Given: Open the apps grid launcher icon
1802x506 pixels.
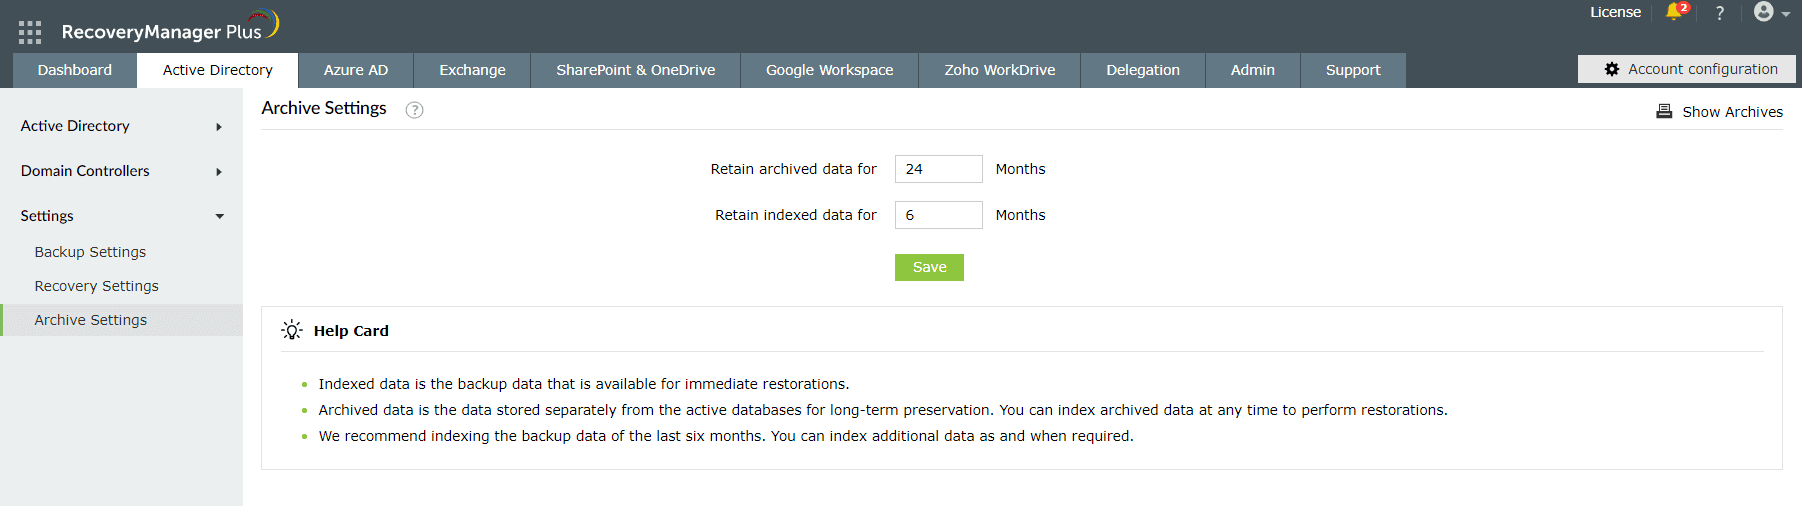Looking at the screenshot, I should pyautogui.click(x=30, y=32).
